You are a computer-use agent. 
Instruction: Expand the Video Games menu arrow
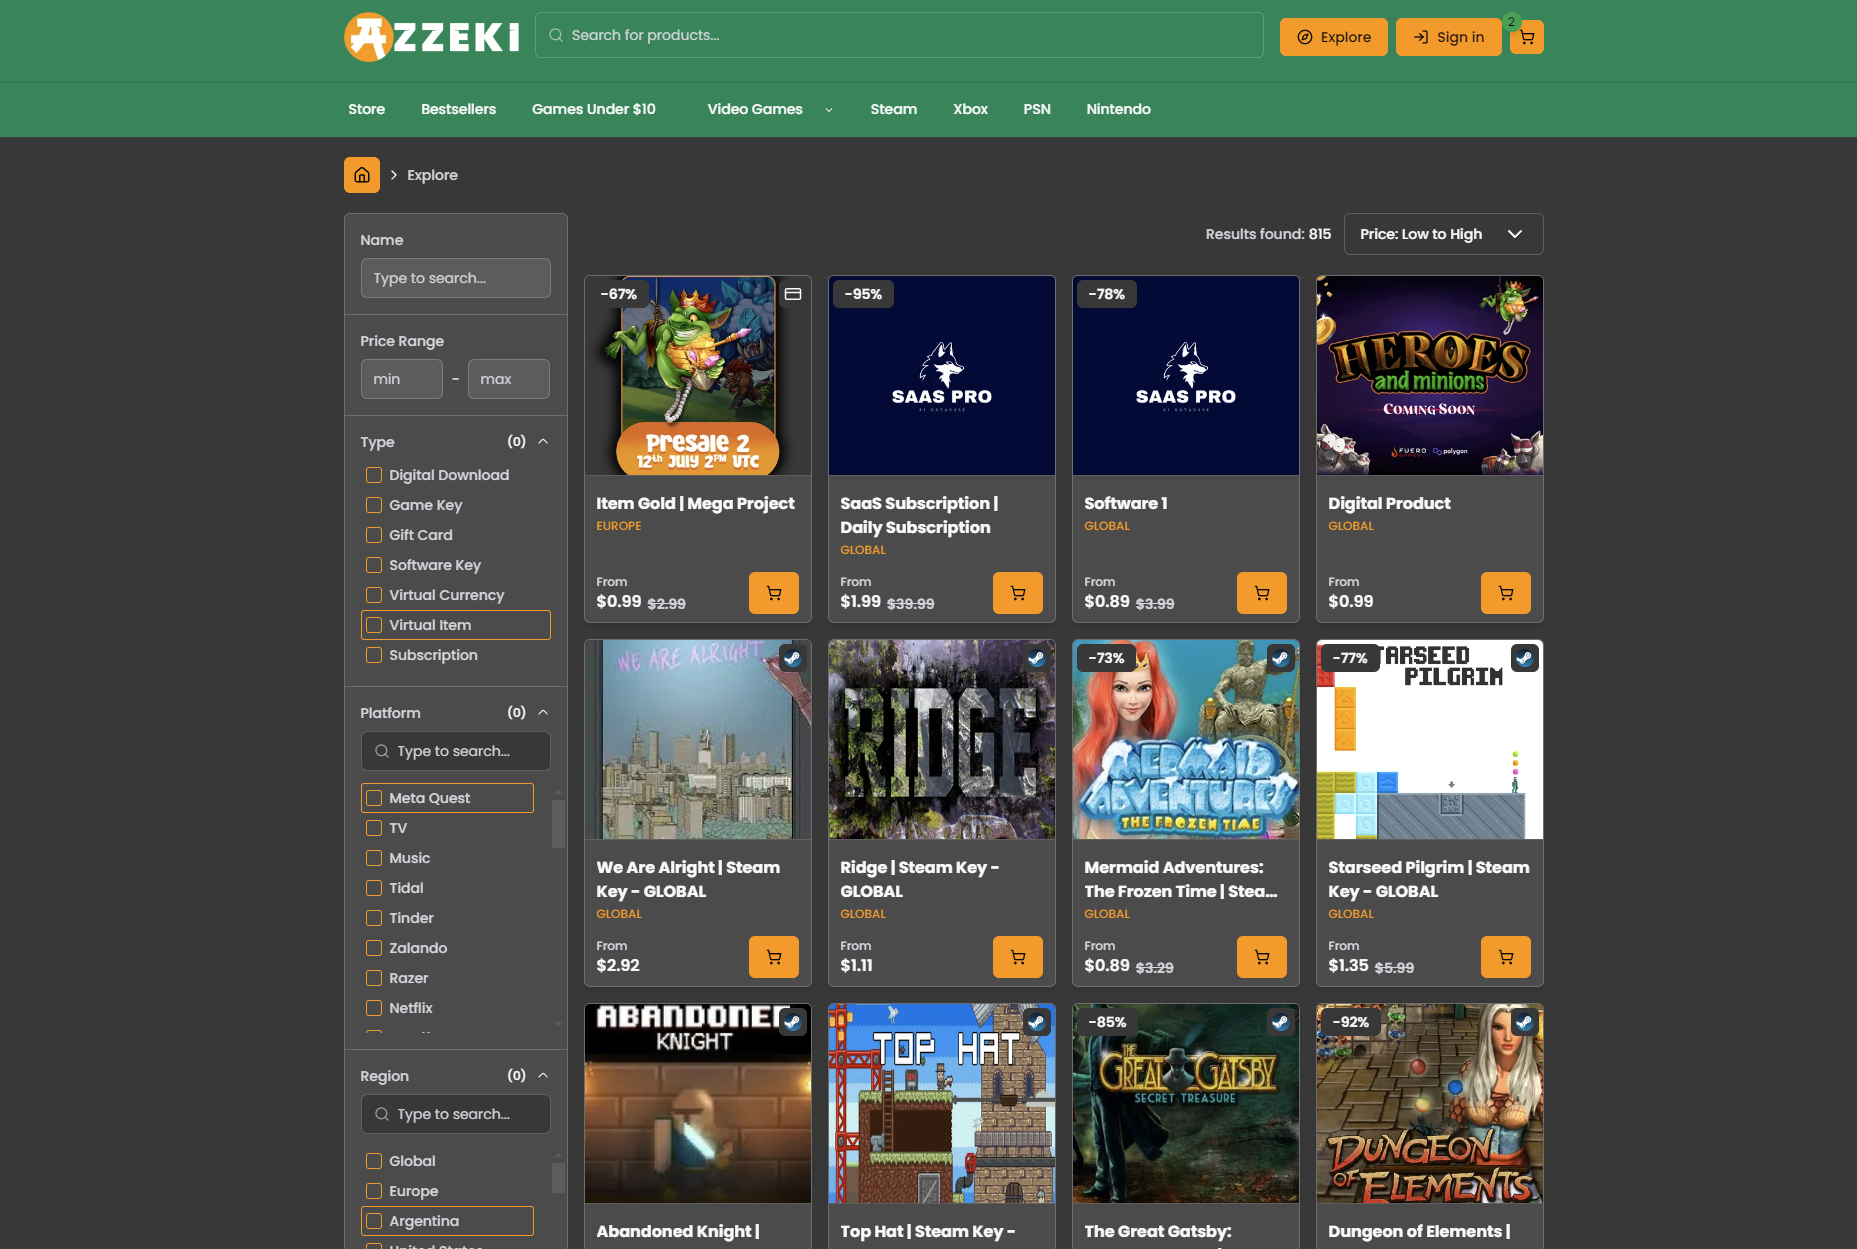pos(829,110)
